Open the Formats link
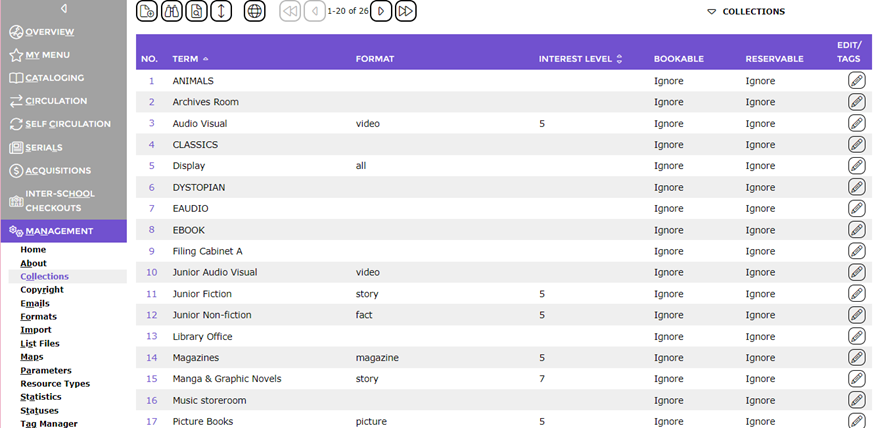Image resolution: width=876 pixels, height=428 pixels. (x=39, y=316)
